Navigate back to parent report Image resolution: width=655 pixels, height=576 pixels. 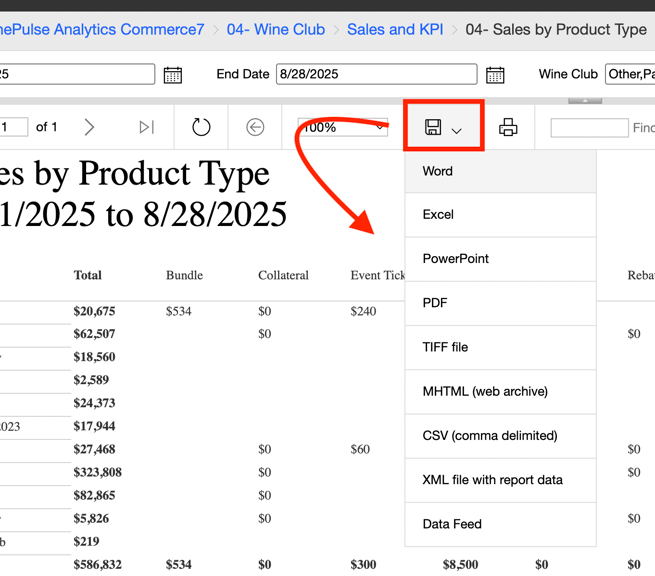pyautogui.click(x=255, y=127)
